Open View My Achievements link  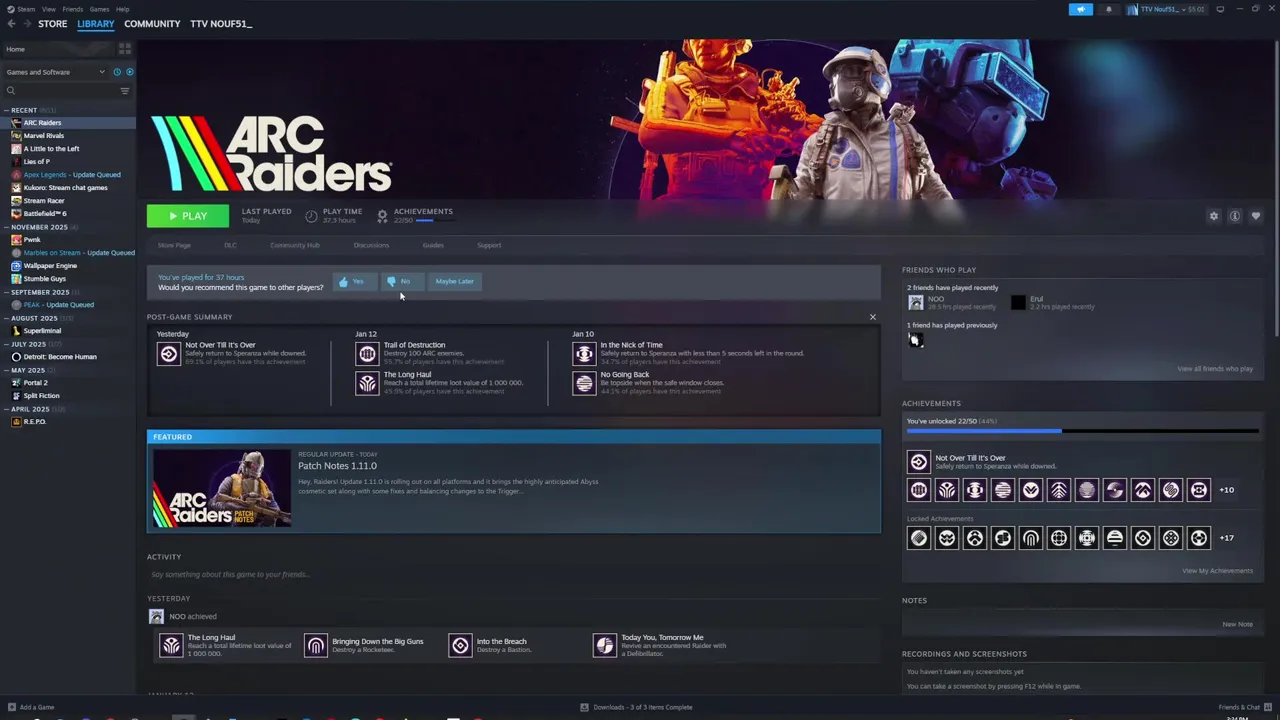(x=1217, y=571)
